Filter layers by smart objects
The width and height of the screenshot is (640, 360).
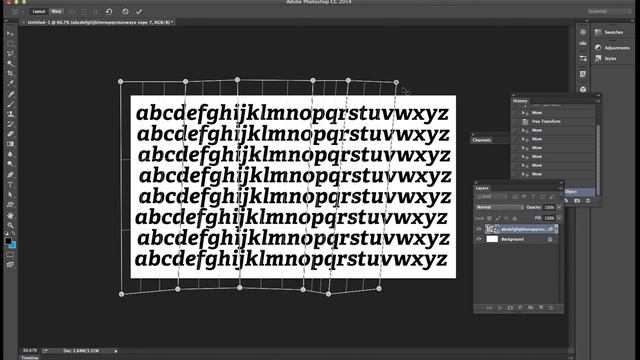(x=552, y=197)
